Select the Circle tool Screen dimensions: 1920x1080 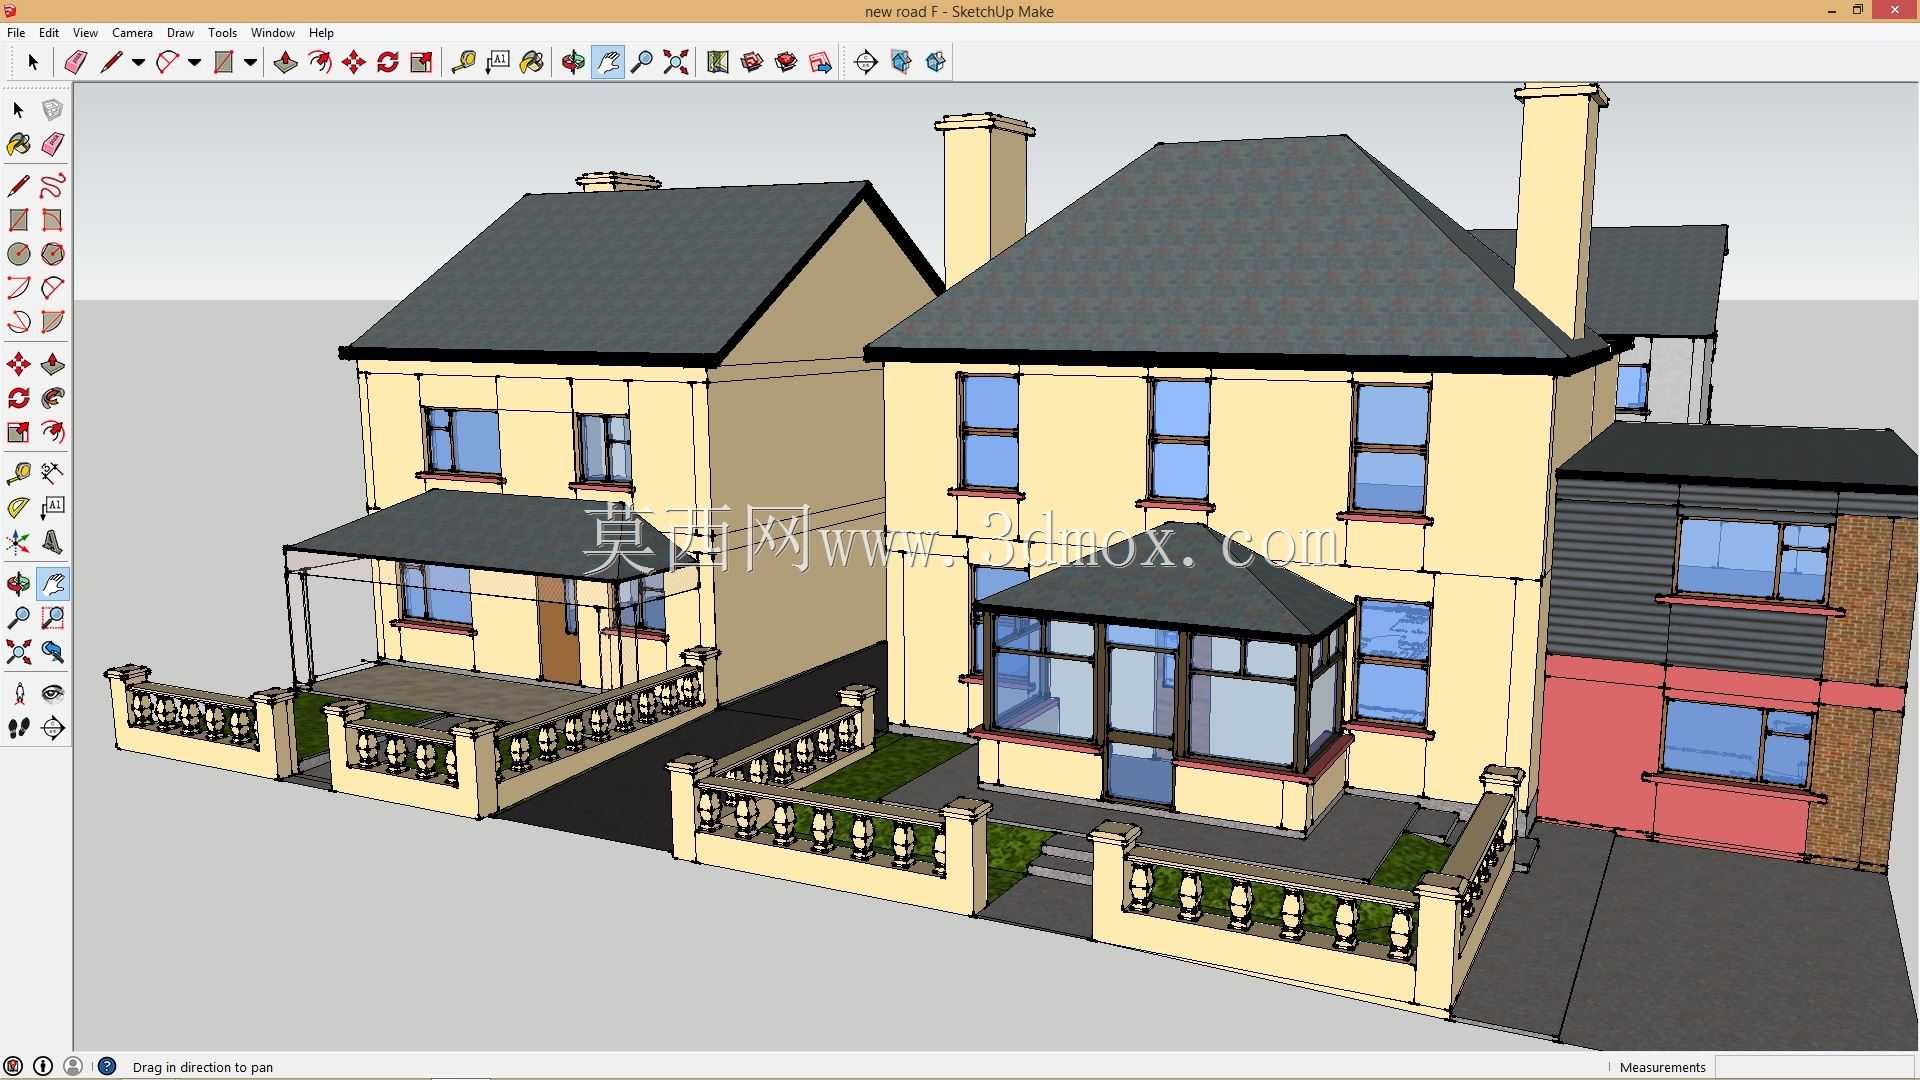[x=18, y=254]
